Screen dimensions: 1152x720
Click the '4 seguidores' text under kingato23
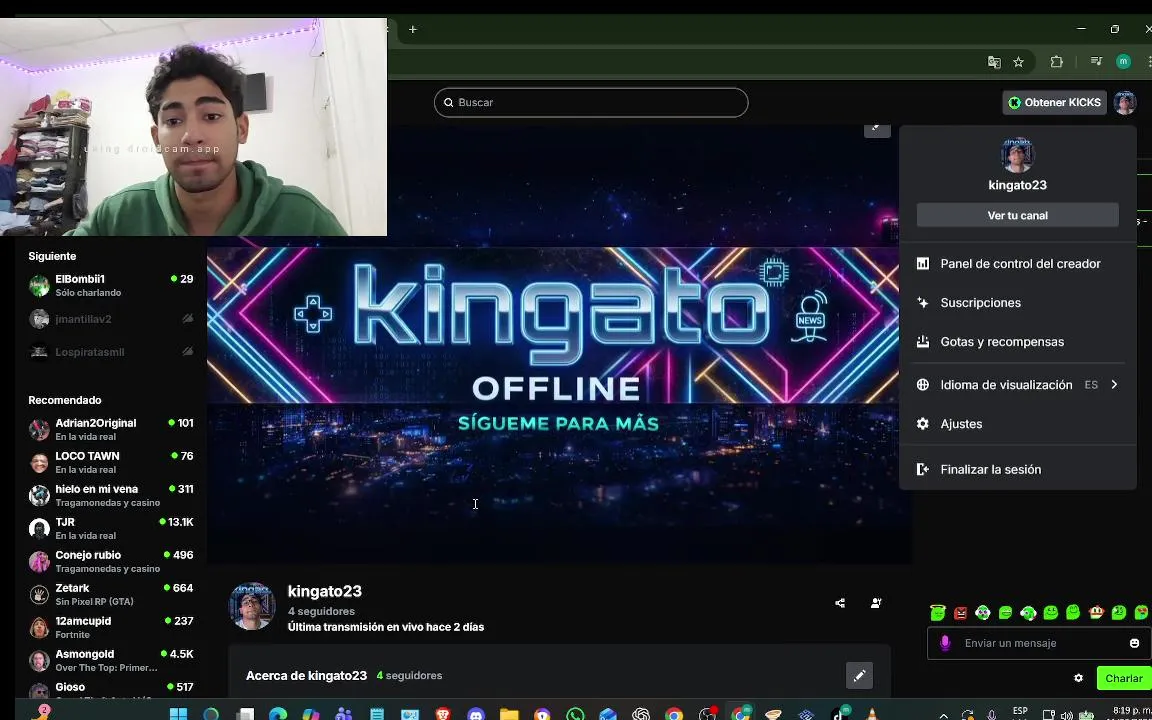(x=321, y=611)
